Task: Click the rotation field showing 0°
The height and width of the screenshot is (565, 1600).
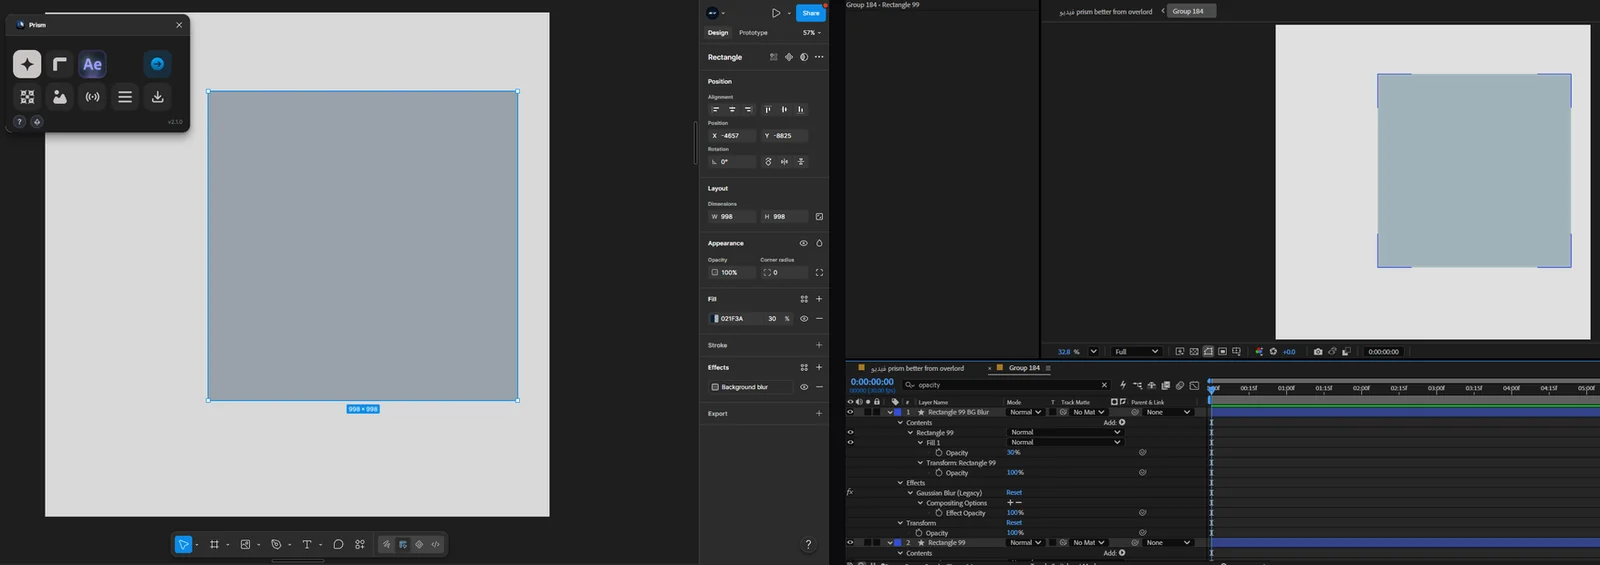Action: coord(731,162)
